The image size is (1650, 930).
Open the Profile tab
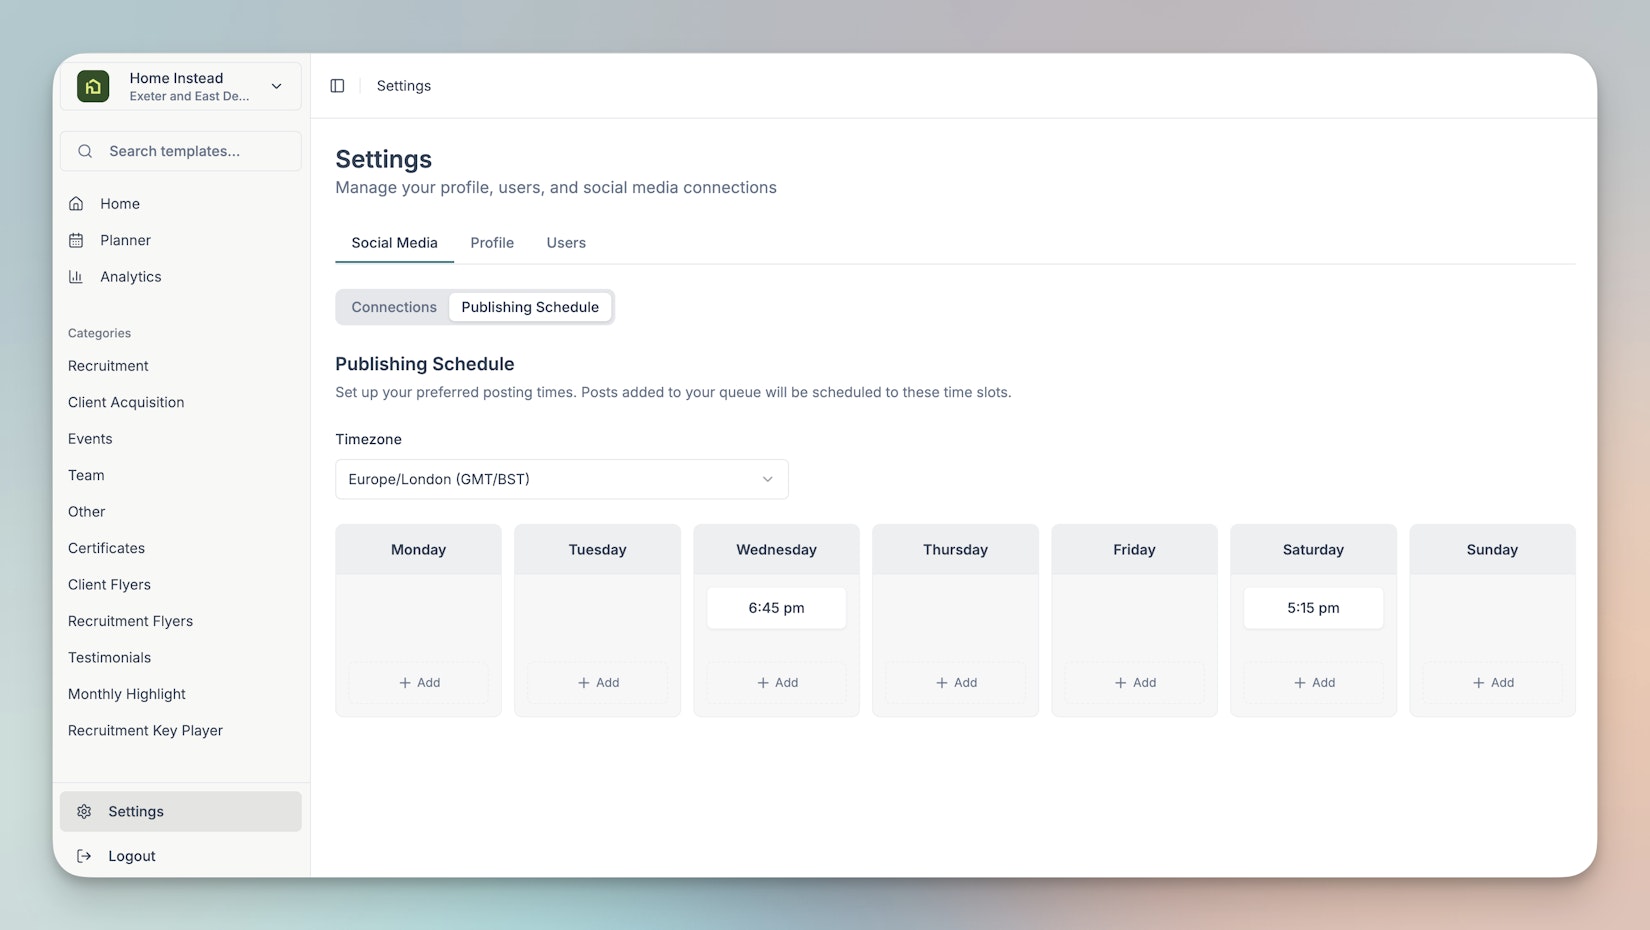point(492,243)
